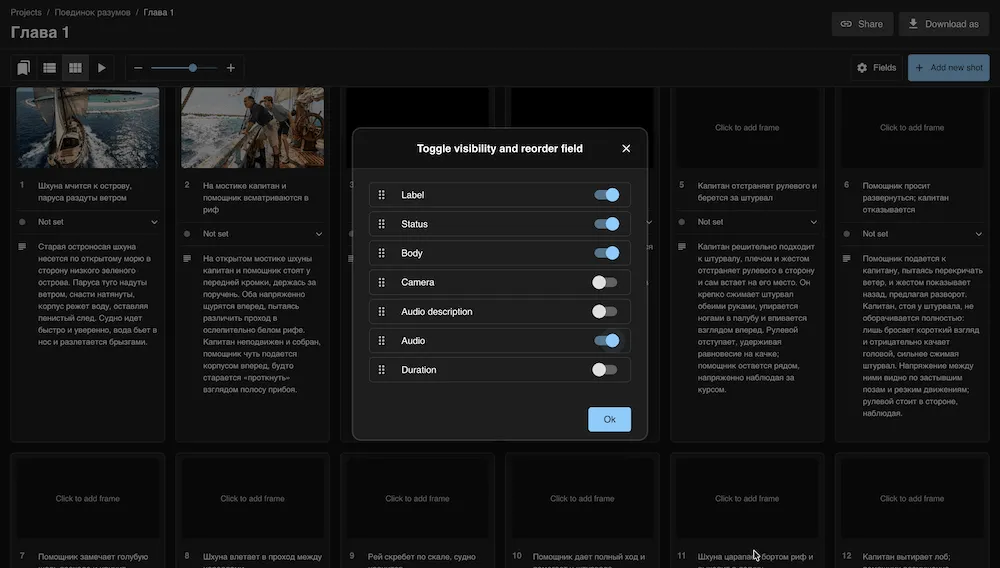This screenshot has height=568, width=1000.
Task: Click the zoom in plus icon
Action: (x=231, y=68)
